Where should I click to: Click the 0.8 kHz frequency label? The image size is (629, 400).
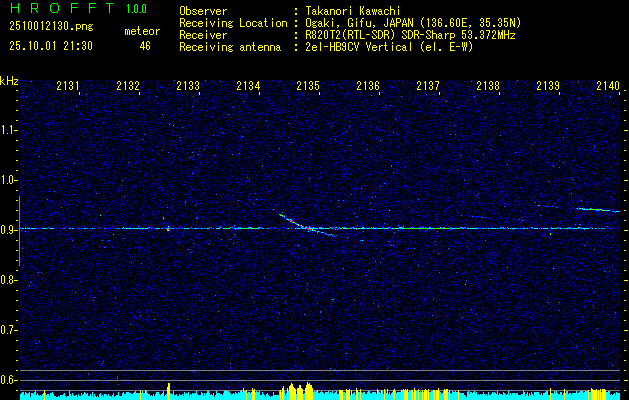(x=8, y=280)
